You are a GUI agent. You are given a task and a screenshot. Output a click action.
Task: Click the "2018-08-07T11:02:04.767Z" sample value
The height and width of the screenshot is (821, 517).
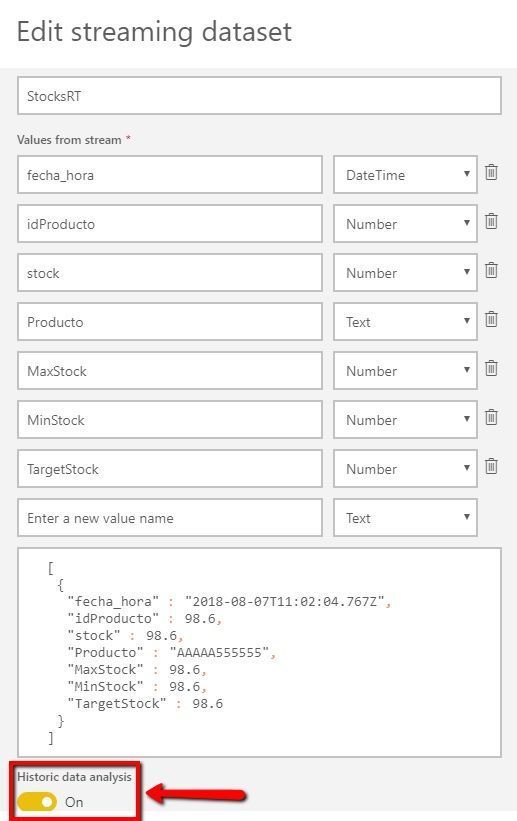287,601
